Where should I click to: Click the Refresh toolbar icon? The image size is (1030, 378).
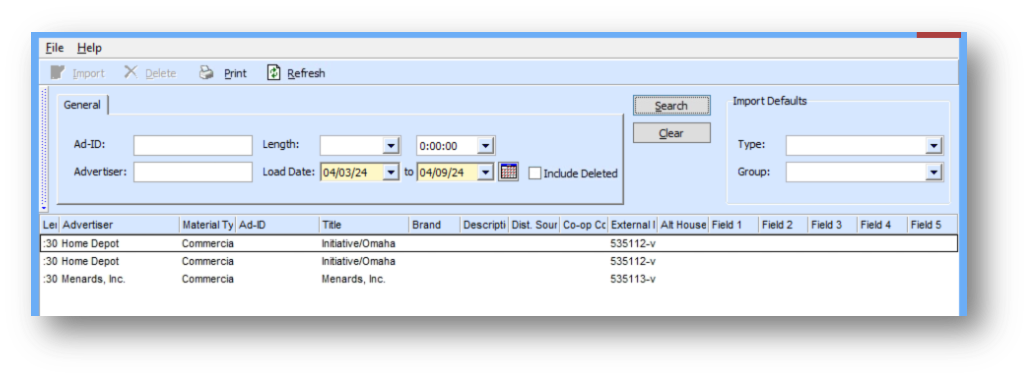(x=274, y=73)
